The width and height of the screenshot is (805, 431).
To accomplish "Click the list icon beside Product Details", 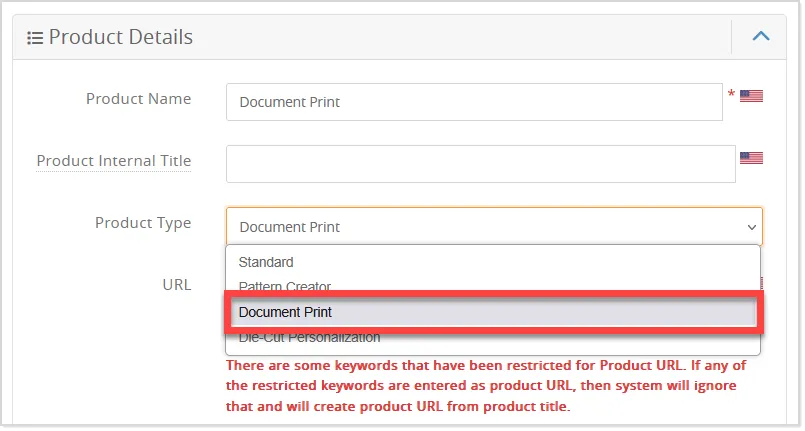I will point(35,38).
